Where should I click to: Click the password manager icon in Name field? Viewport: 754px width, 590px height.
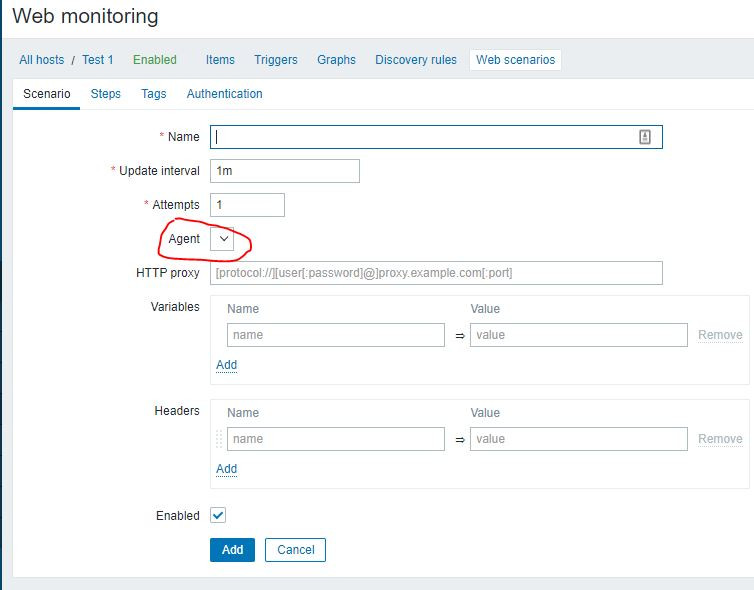645,137
